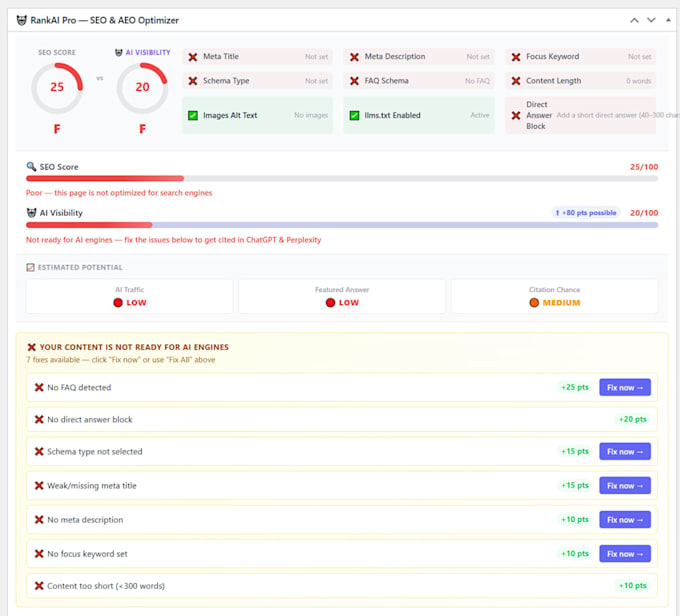Click the magnifier icon beside SEO Score
The width and height of the screenshot is (680, 616).
[31, 167]
